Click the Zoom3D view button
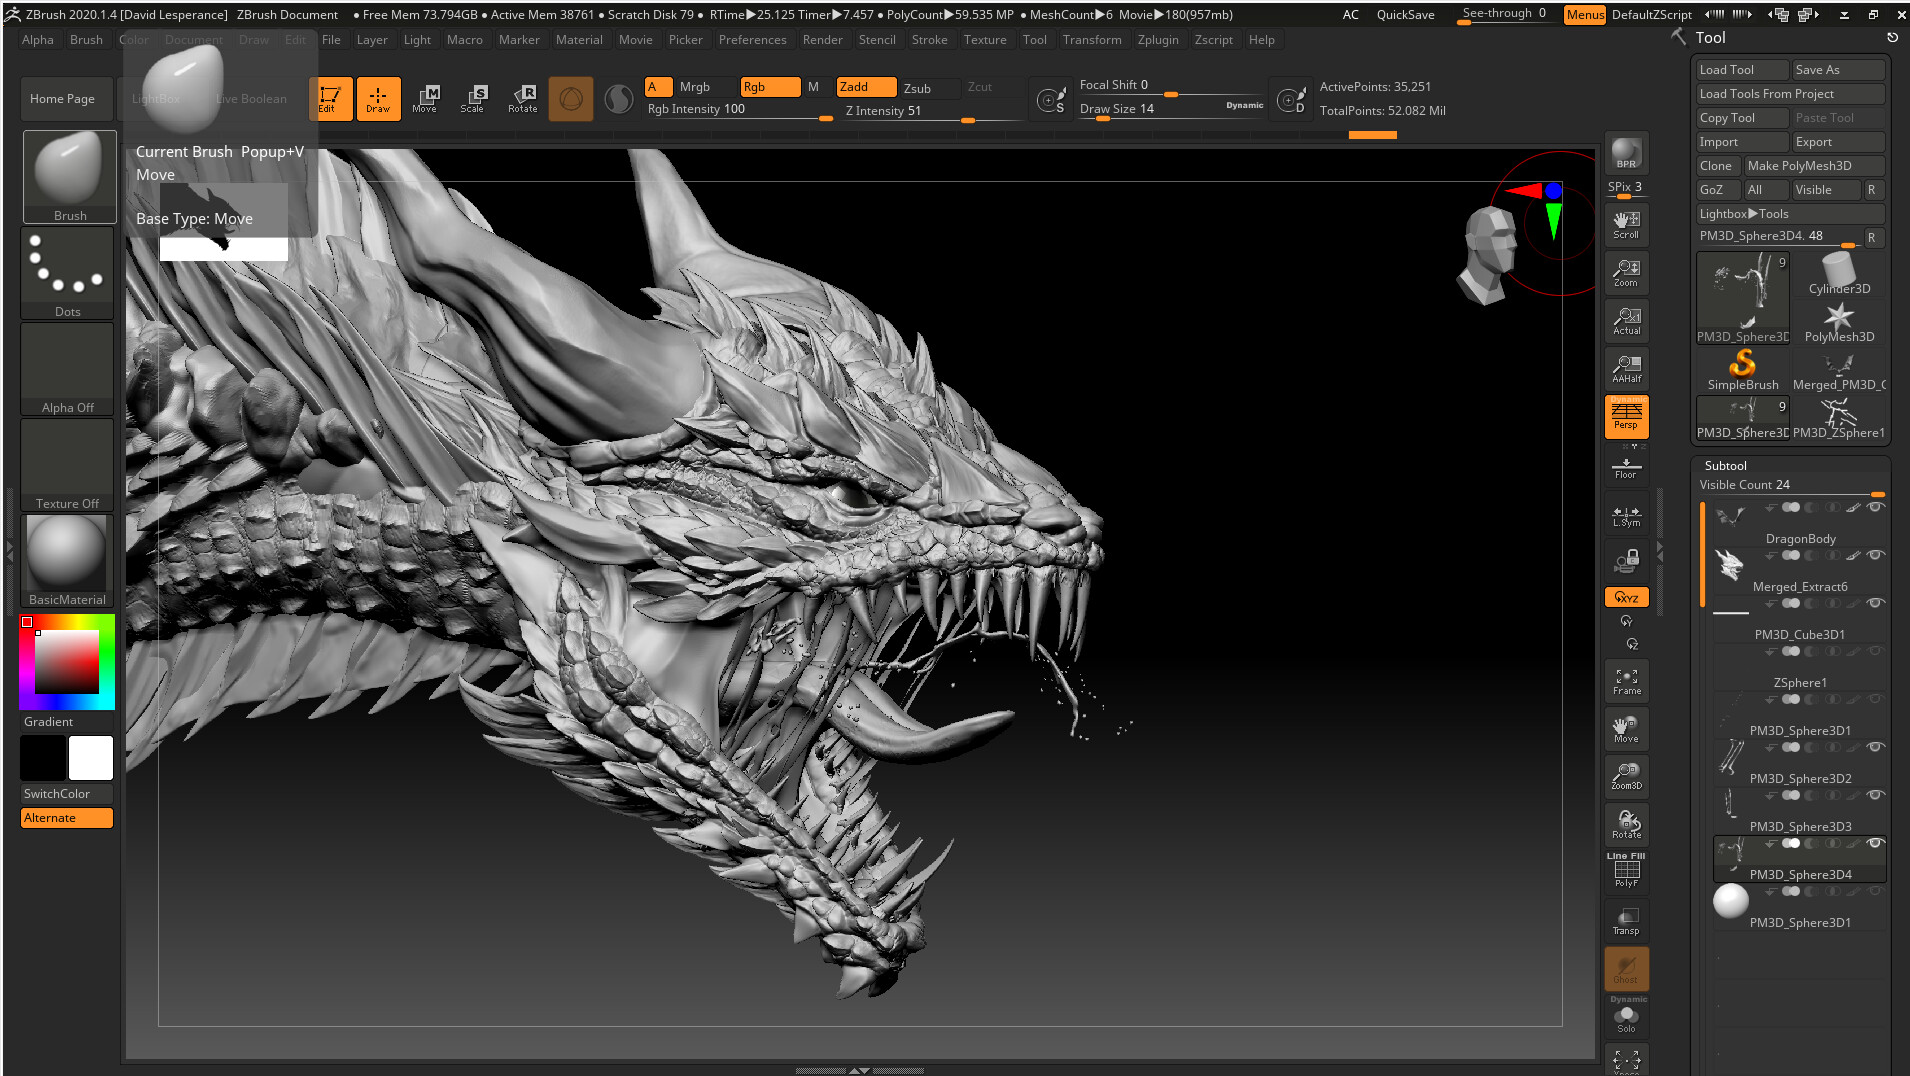 click(x=1626, y=777)
